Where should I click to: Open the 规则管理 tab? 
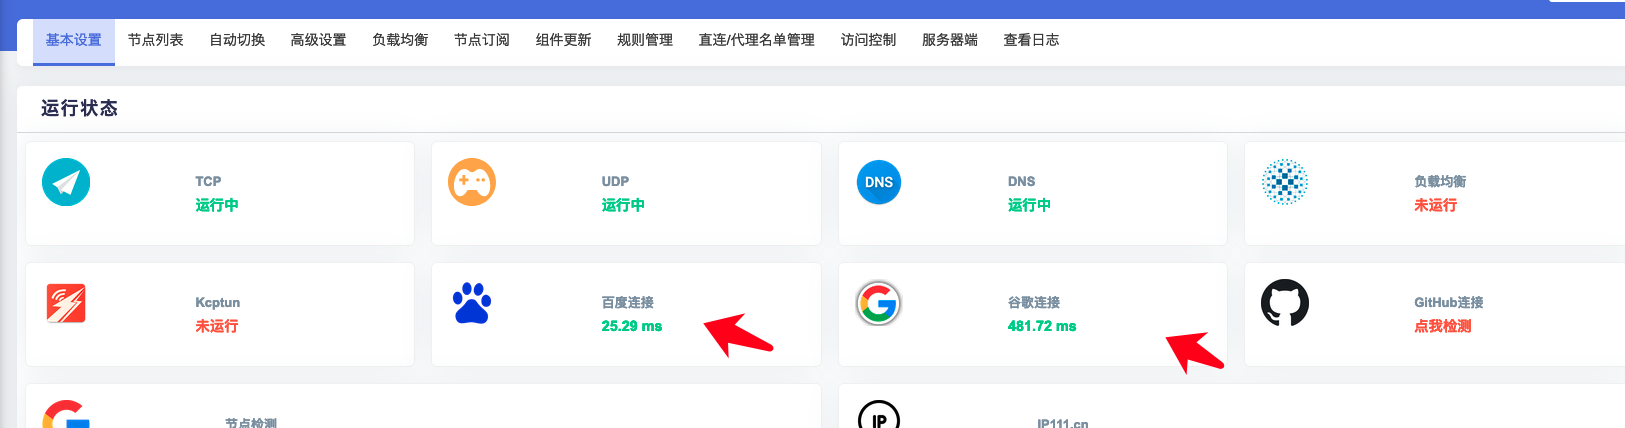[x=645, y=40]
